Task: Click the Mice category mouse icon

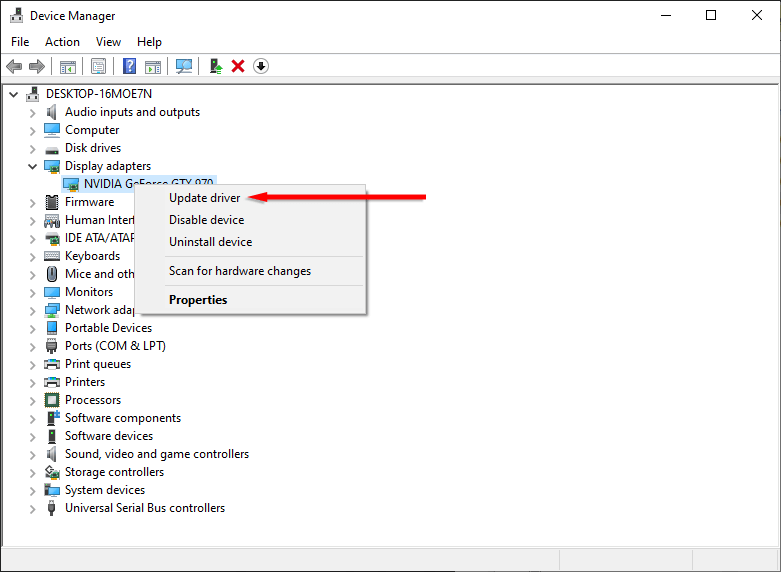Action: click(52, 274)
